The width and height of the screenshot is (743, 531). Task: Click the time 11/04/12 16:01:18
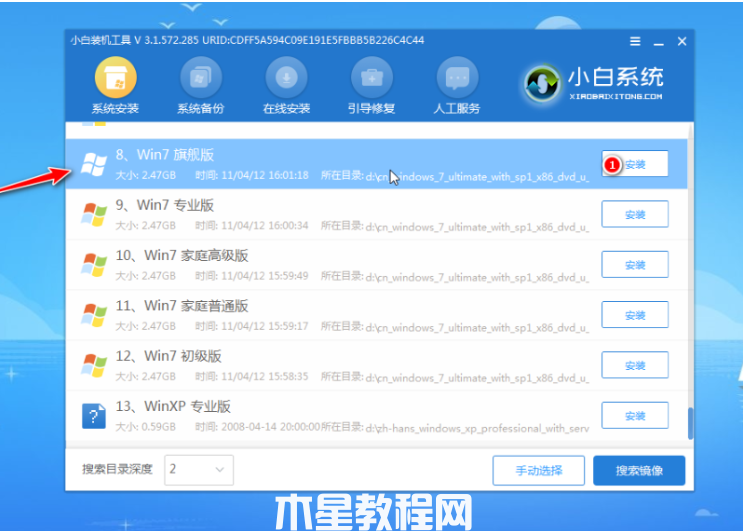coord(265,175)
